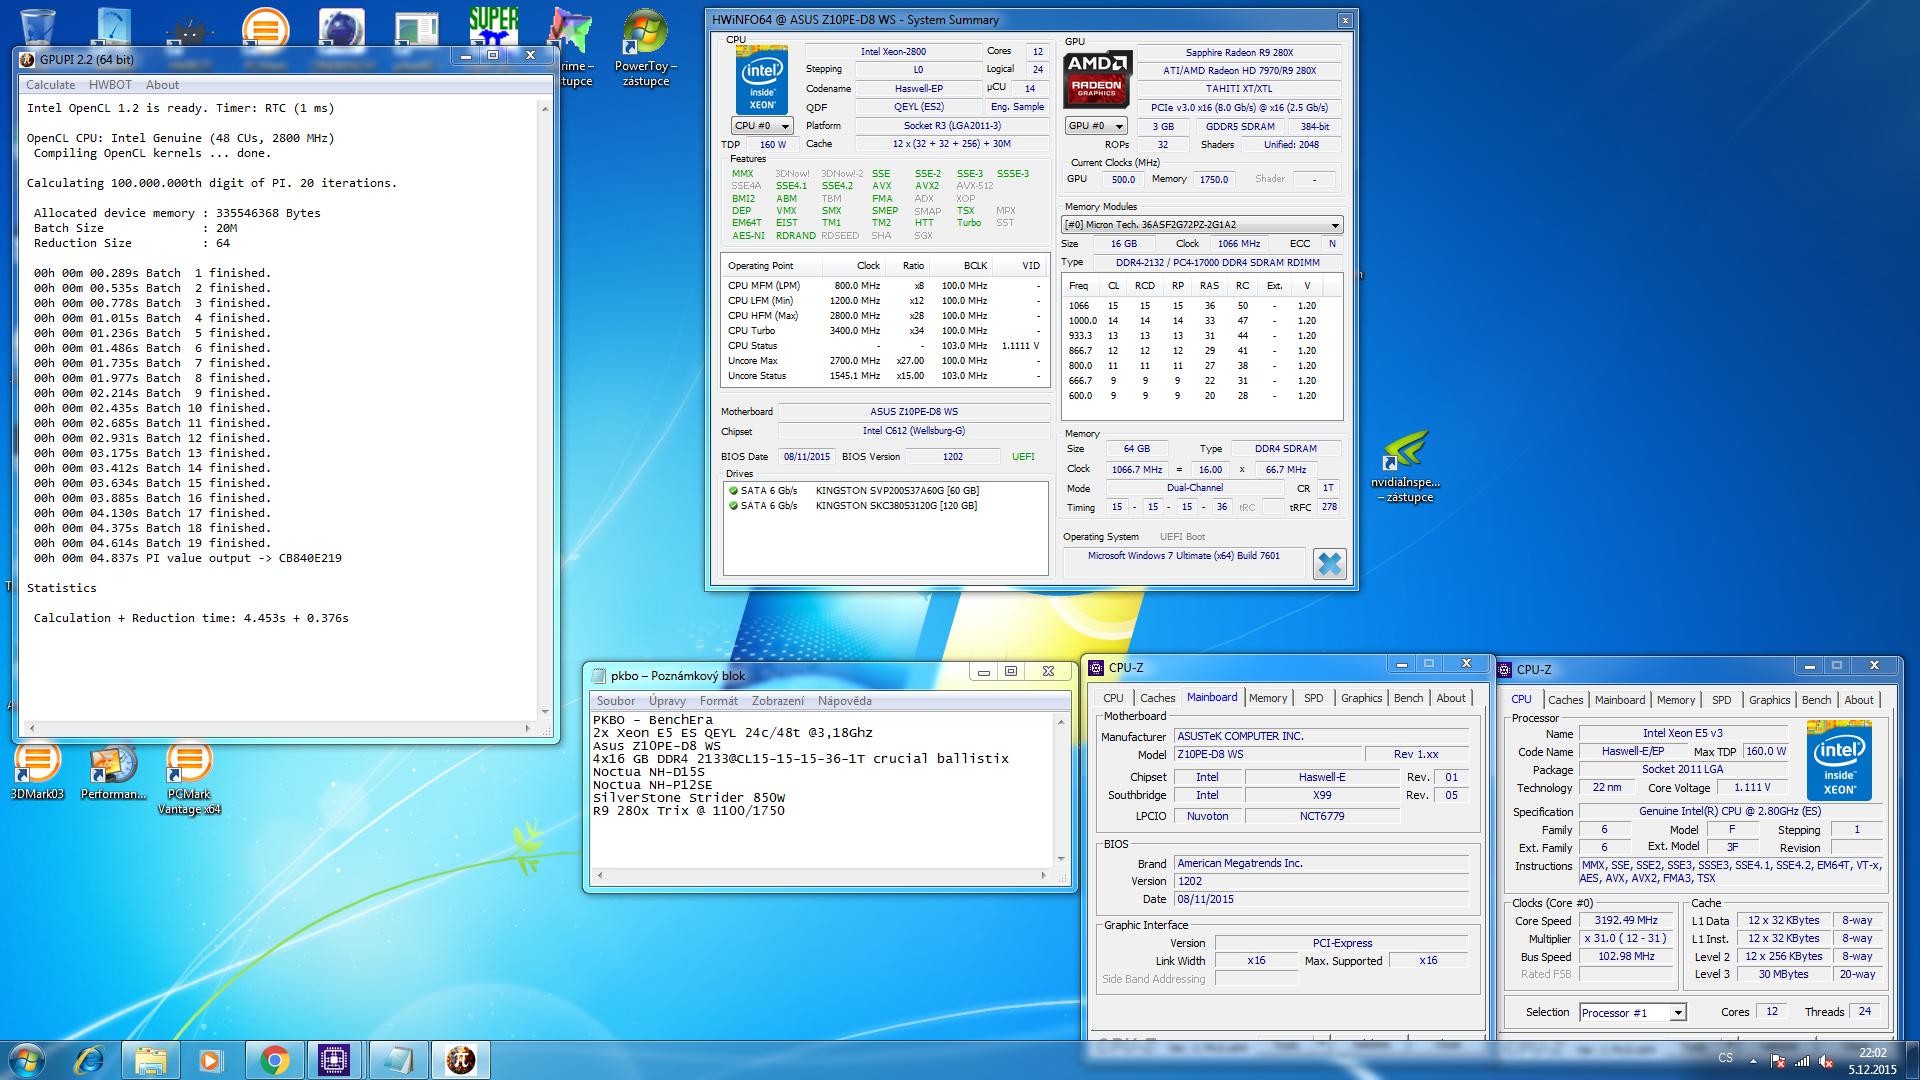Viewport: 1920px width, 1080px height.
Task: Click muted volume speaker tray icon
Action: [x=1827, y=1061]
